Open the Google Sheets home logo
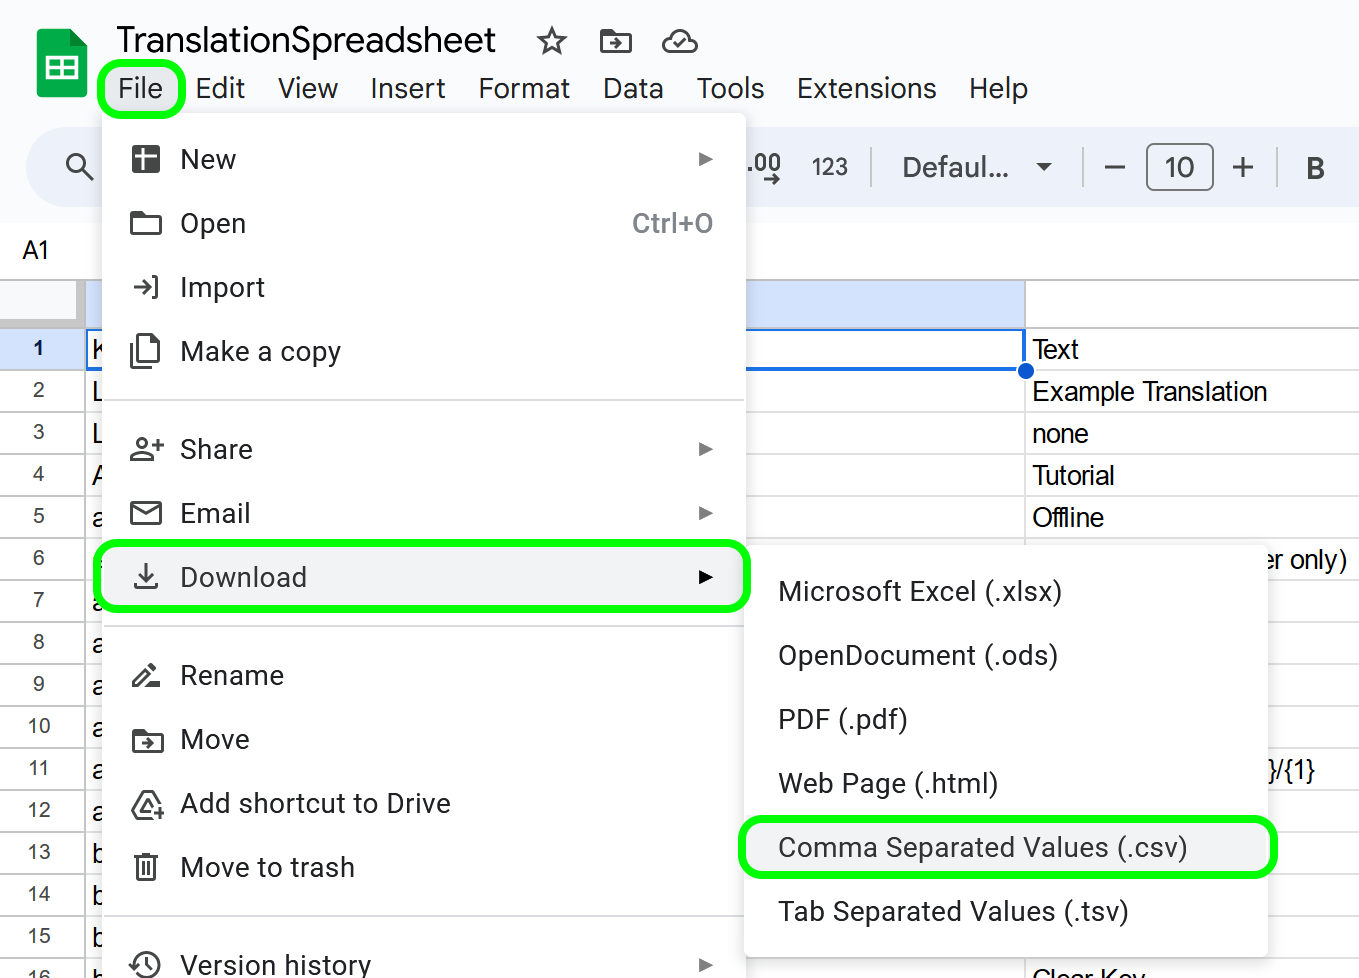Viewport: 1359px width, 978px height. click(x=62, y=65)
